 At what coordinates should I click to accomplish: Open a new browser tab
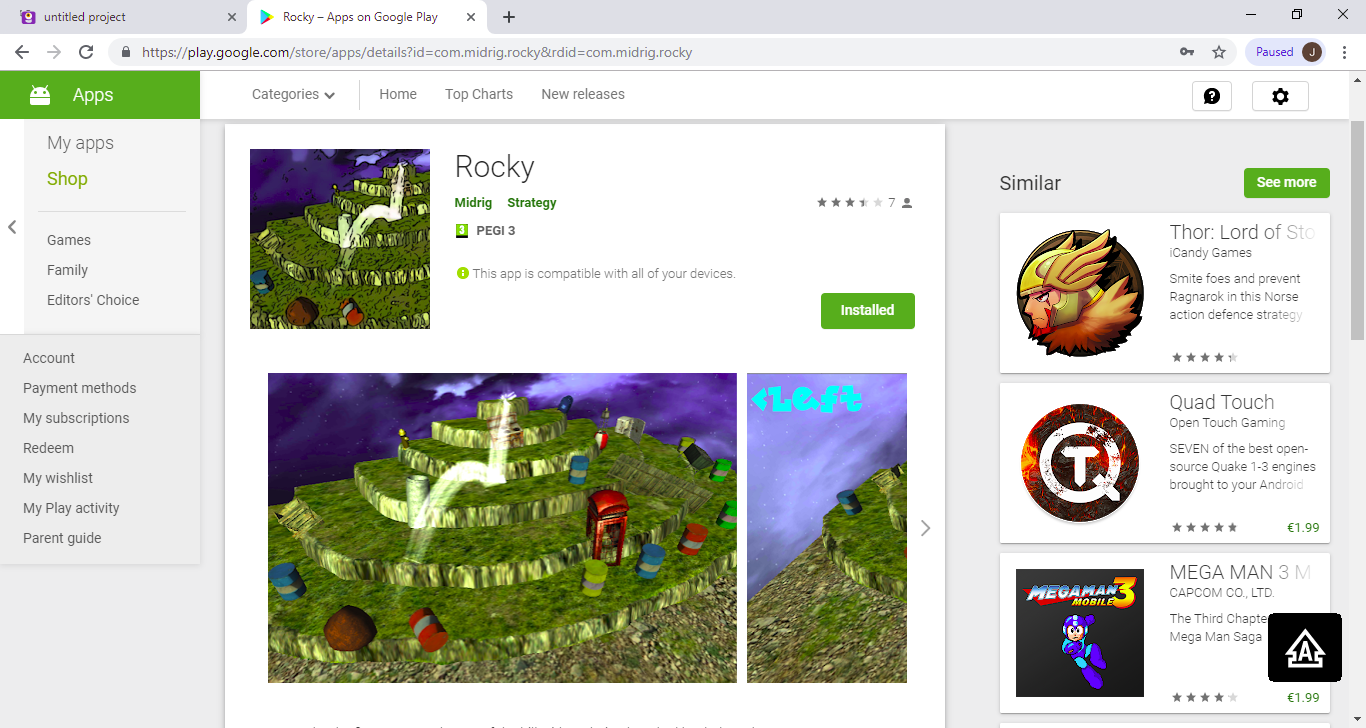(x=509, y=17)
